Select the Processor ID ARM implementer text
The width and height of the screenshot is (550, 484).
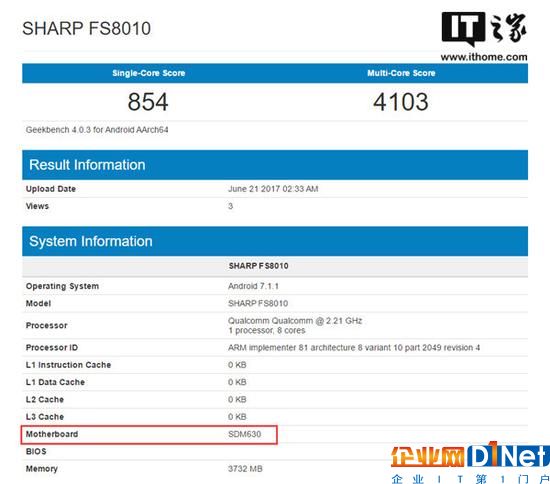coord(354,348)
